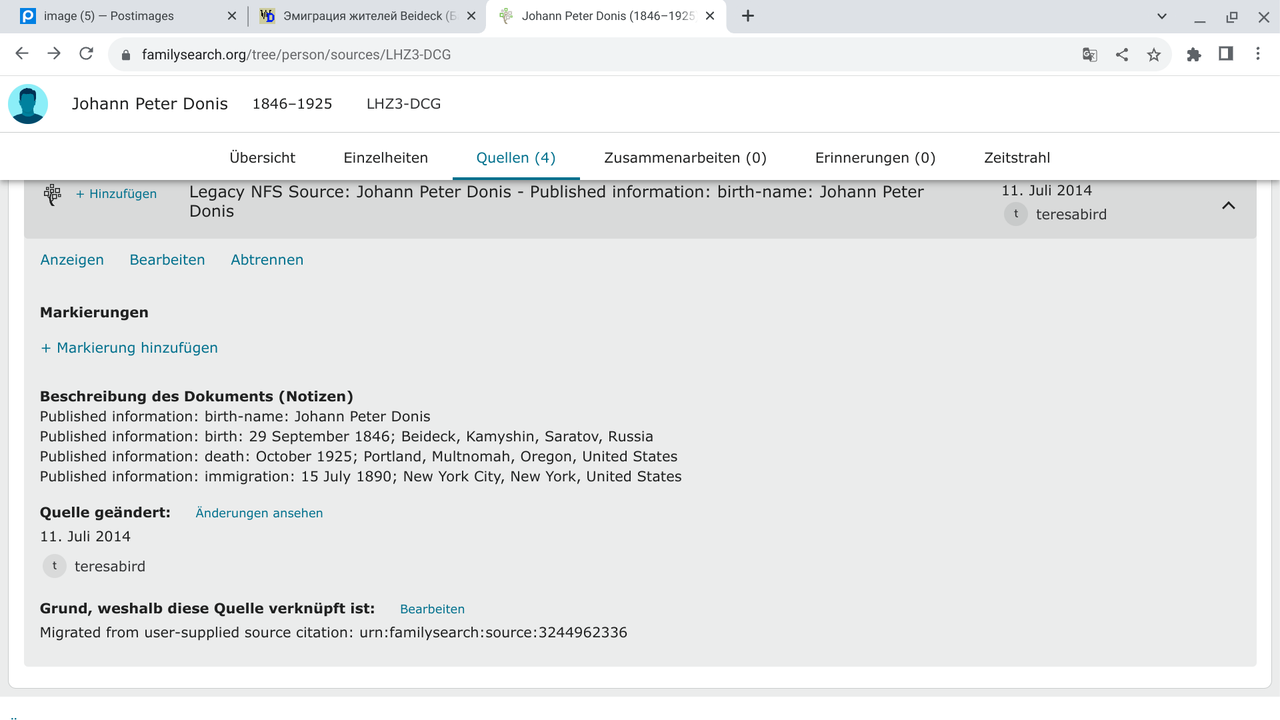Click the Johann Peter Donis name heading

(x=150, y=104)
